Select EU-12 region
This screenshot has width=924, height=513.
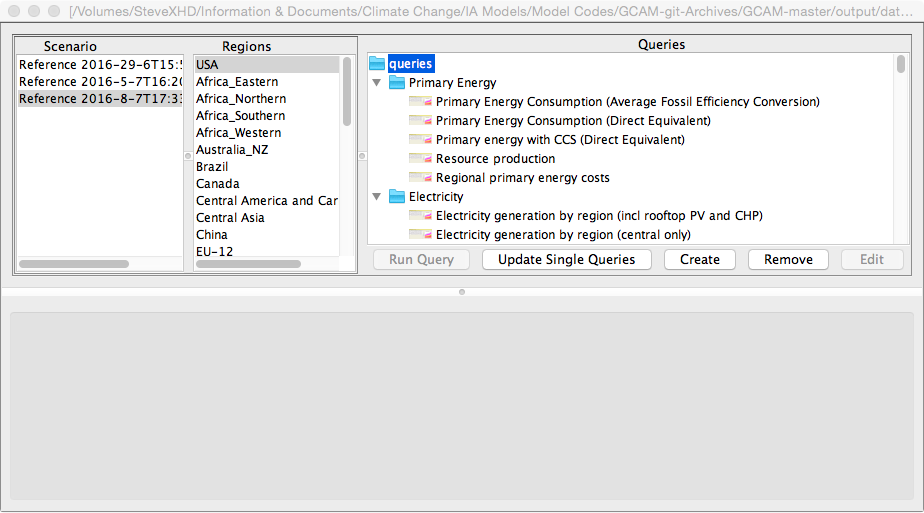coord(267,251)
